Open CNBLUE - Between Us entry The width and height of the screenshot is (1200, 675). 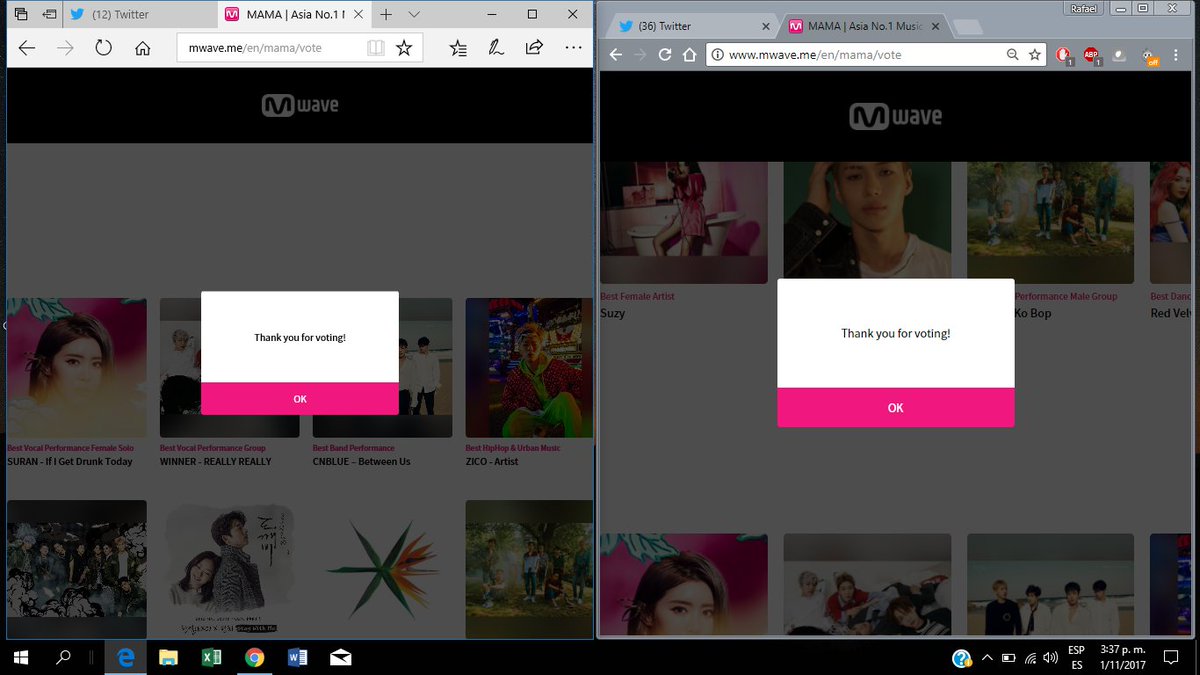point(362,461)
